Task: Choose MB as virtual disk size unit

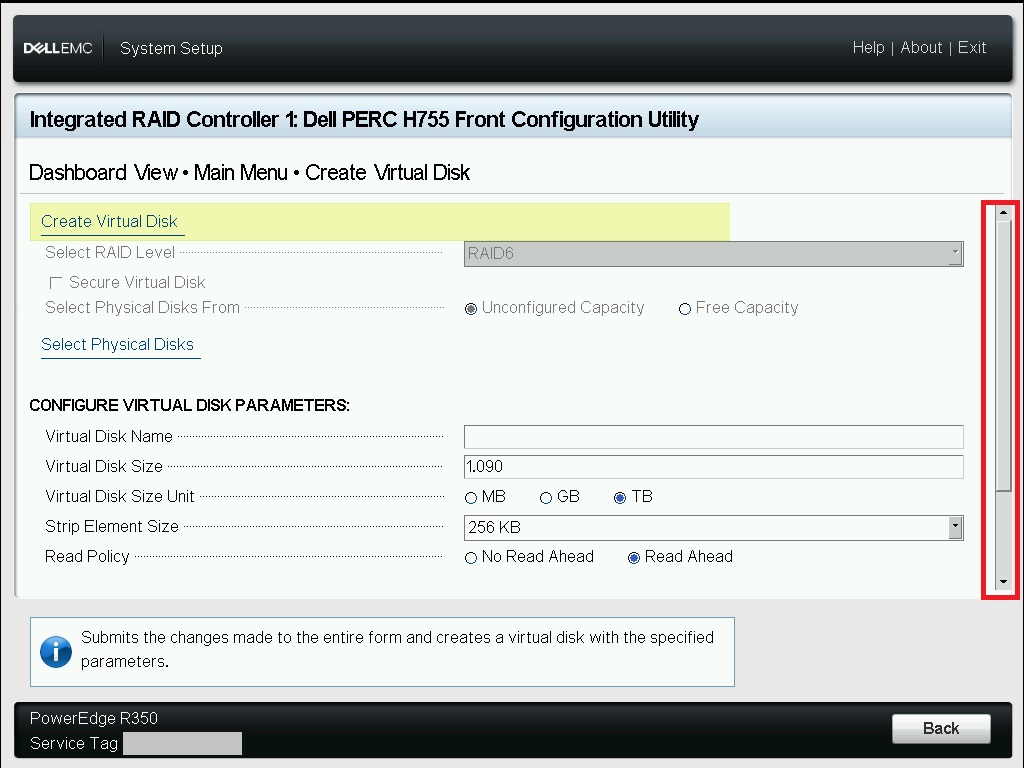Action: pos(471,498)
